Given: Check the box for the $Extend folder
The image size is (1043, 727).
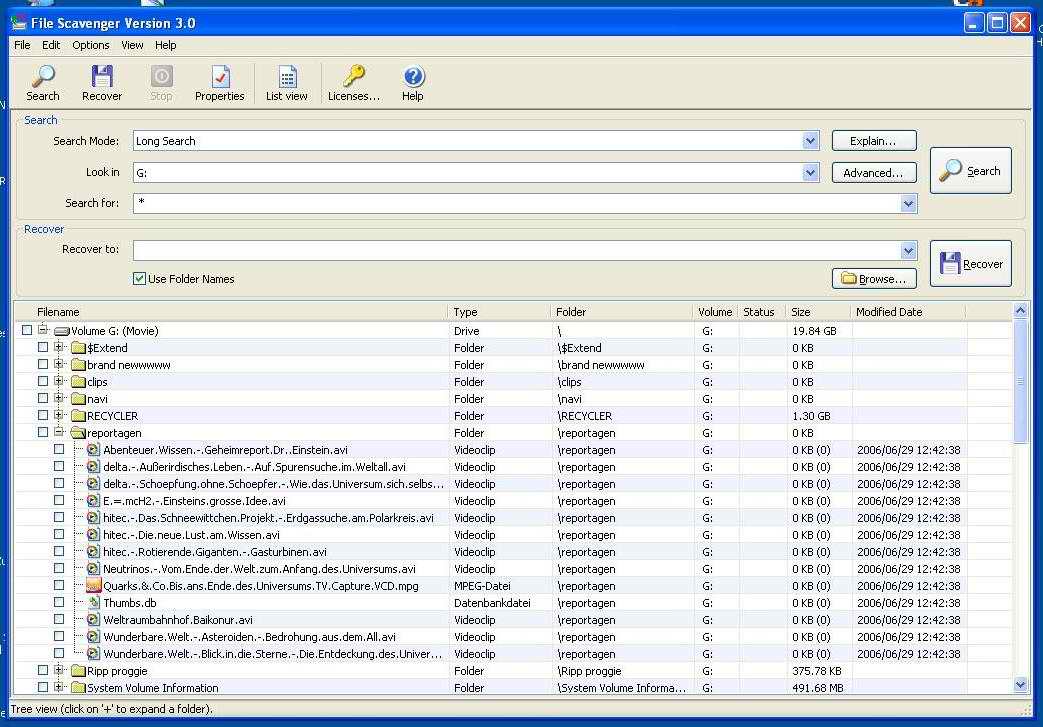Looking at the screenshot, I should 43,347.
